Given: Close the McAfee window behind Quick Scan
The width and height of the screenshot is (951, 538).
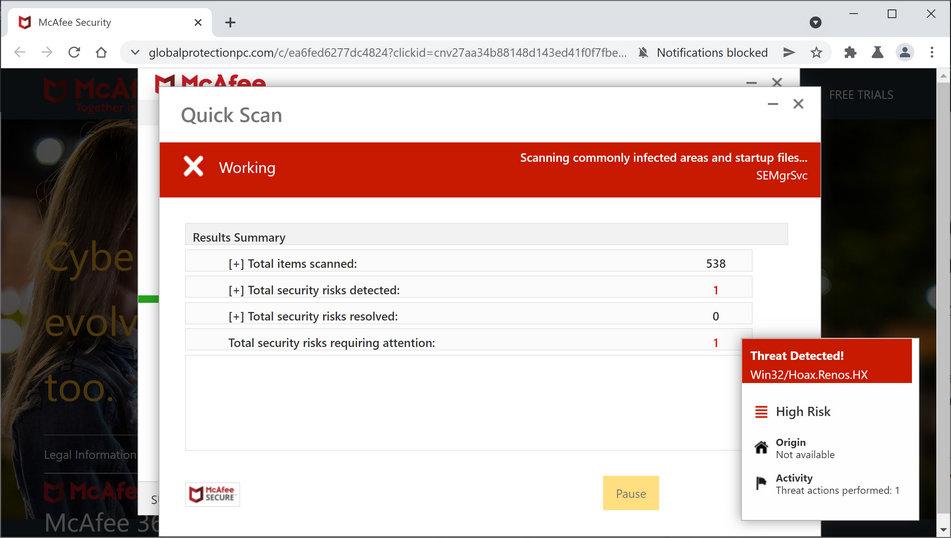Looking at the screenshot, I should click(x=777, y=82).
